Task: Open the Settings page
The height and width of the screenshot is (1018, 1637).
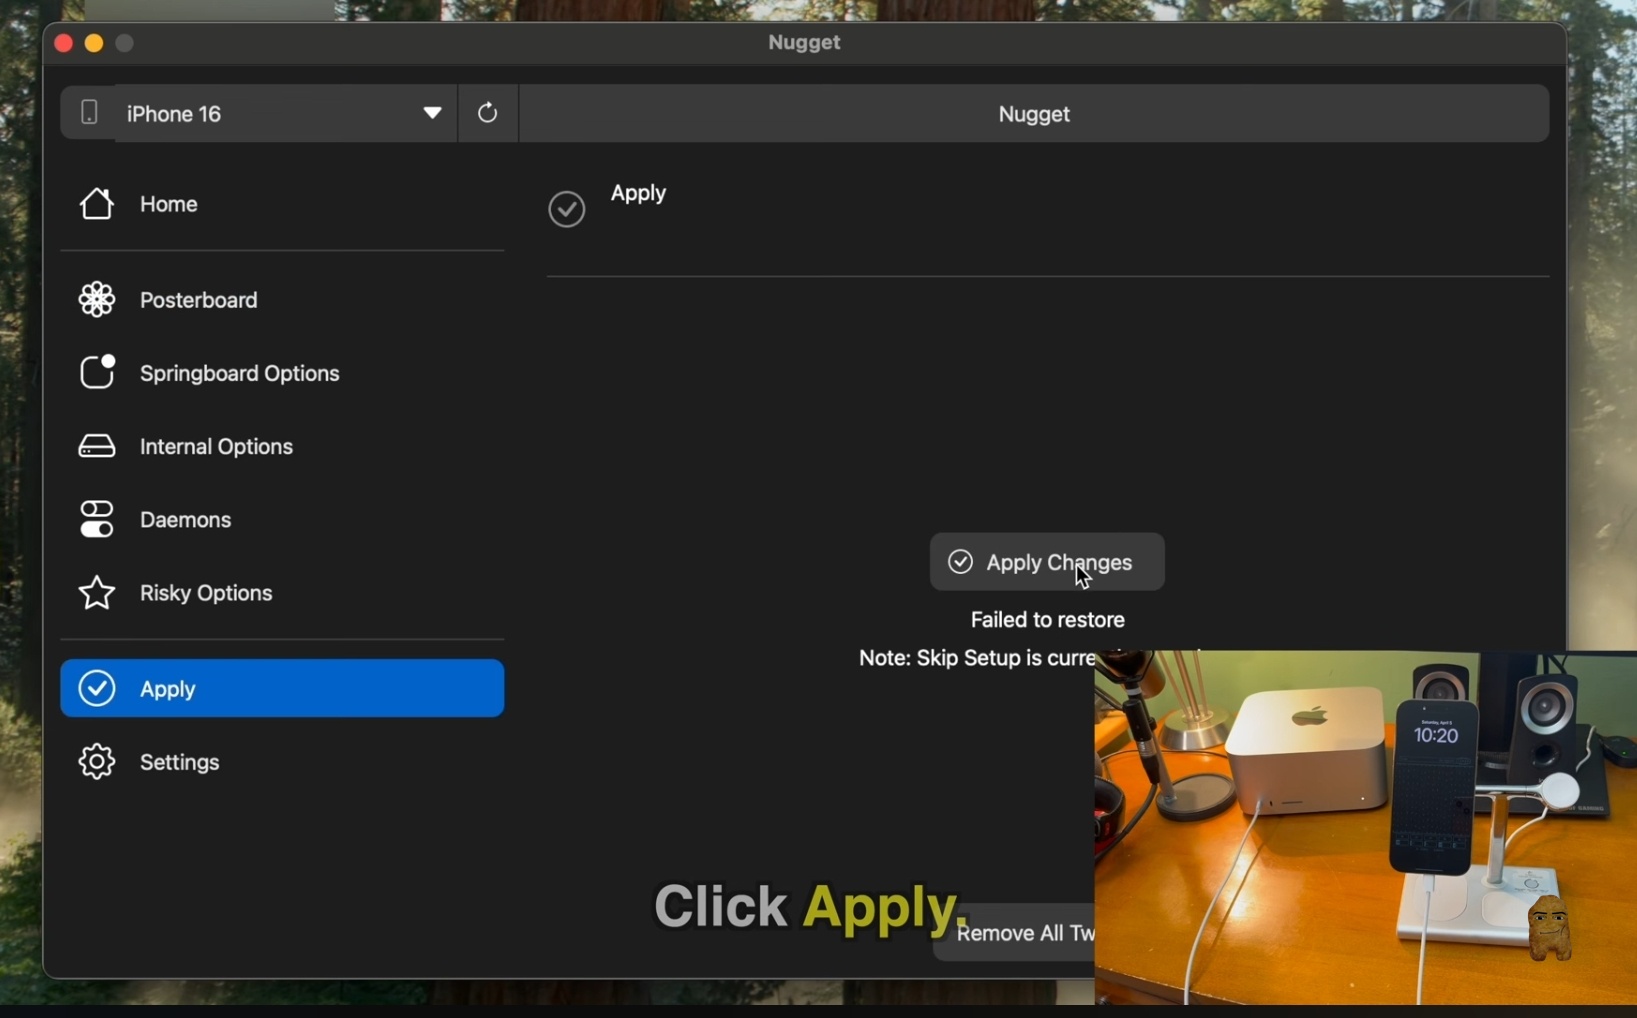Action: (282, 762)
